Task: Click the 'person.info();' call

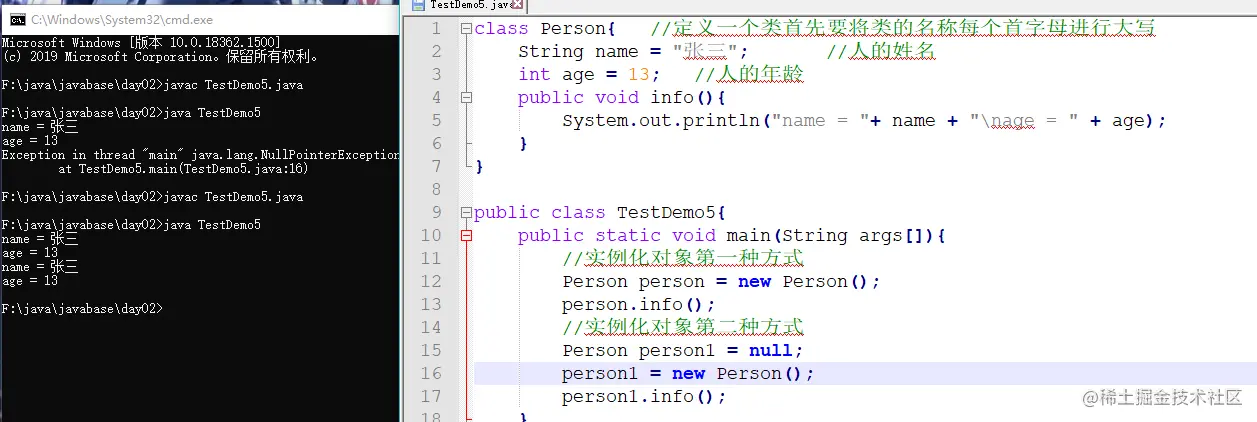Action: pos(639,304)
